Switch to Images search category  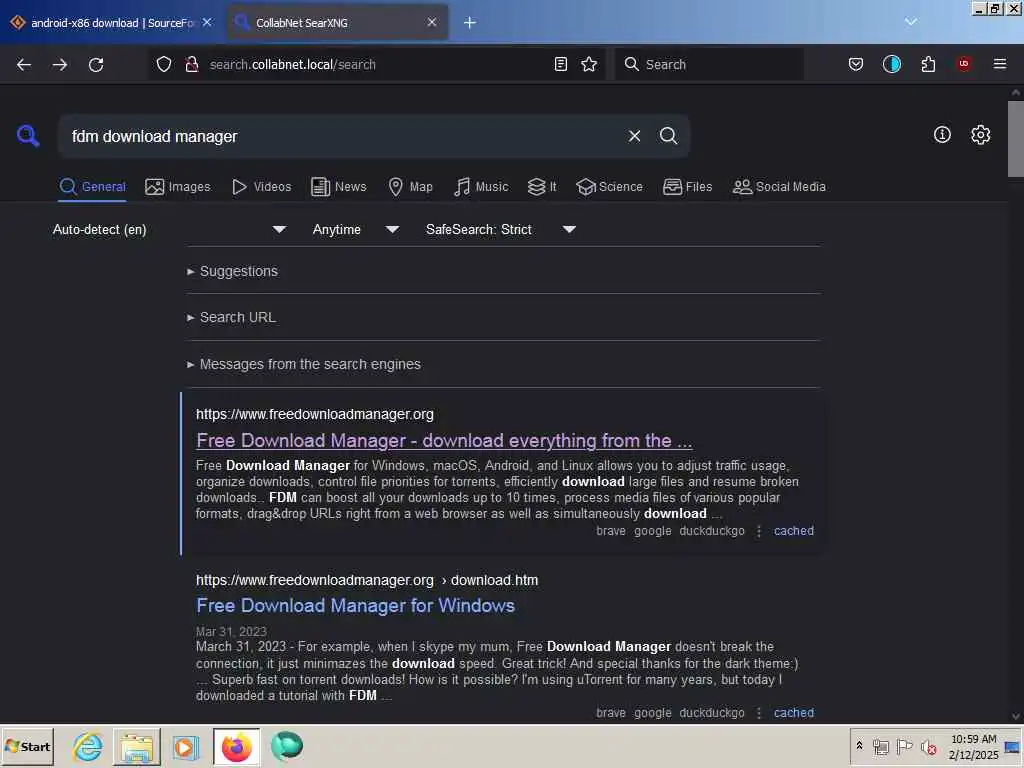pyautogui.click(x=178, y=187)
